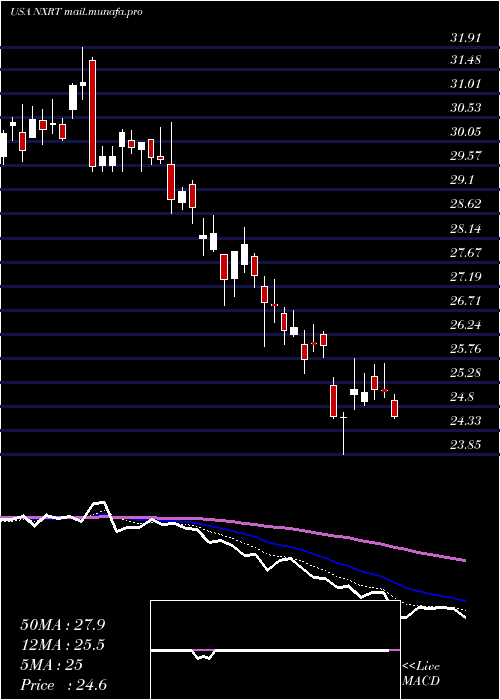The width and height of the screenshot is (500, 700).
Task: Click the 25.76 price axis label
Action: [x=466, y=349]
